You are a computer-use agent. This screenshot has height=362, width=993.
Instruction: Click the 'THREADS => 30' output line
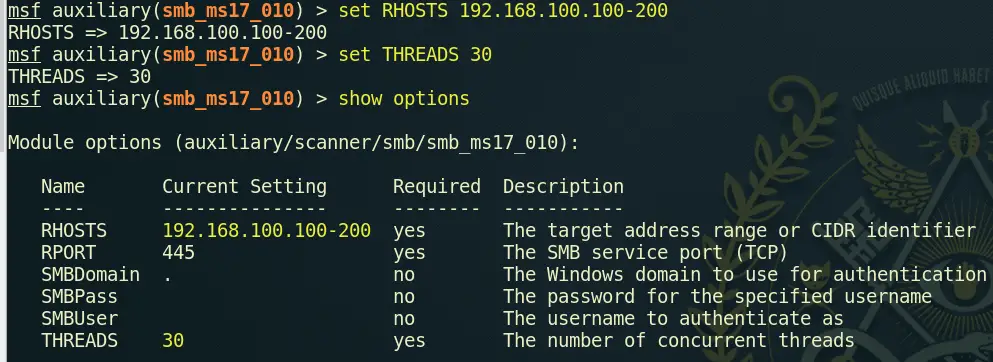click(79, 77)
